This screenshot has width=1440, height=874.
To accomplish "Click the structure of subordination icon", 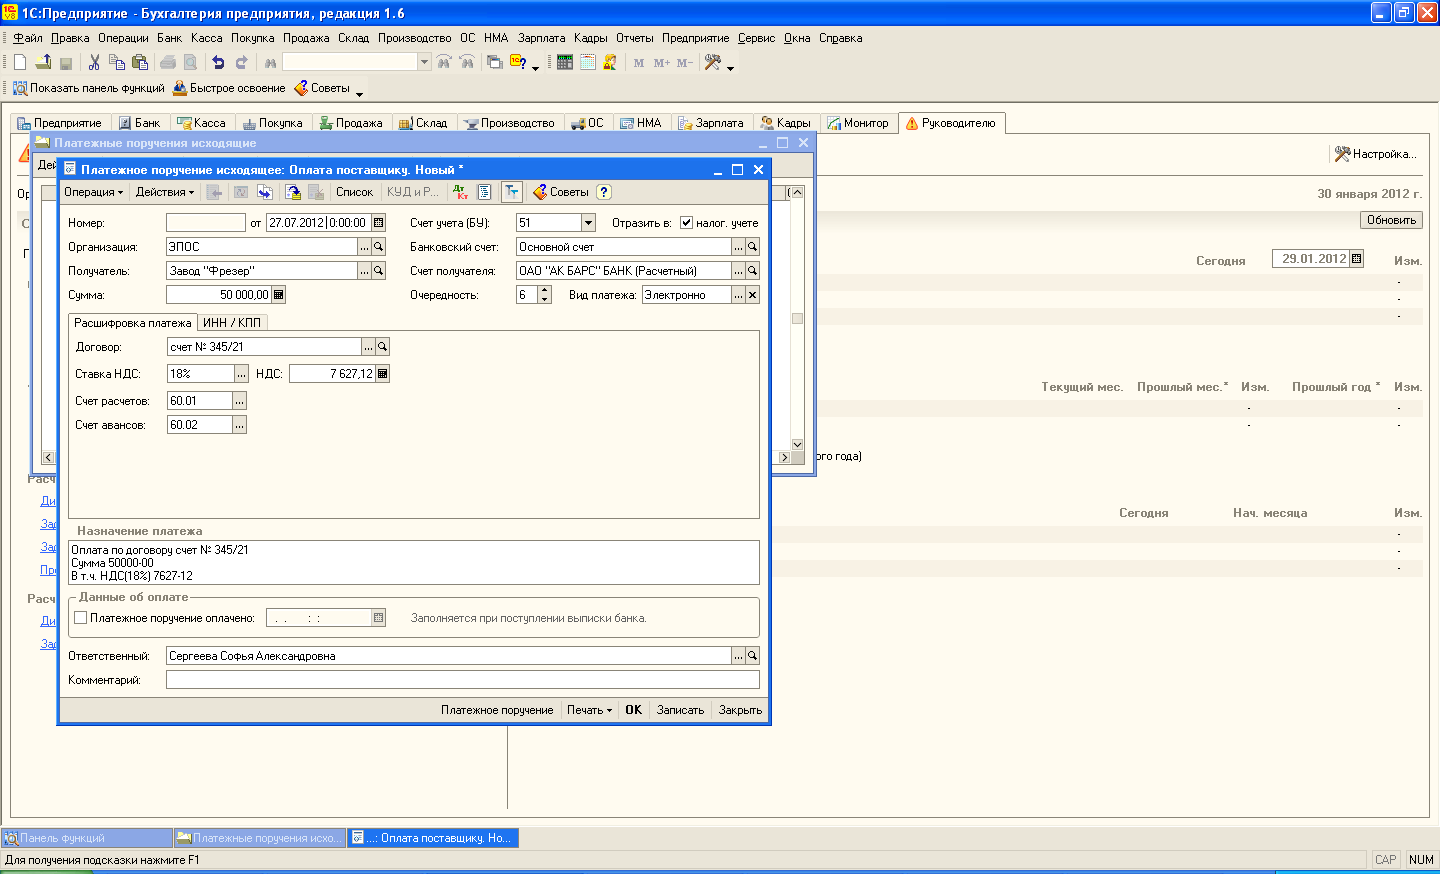I will (x=485, y=192).
